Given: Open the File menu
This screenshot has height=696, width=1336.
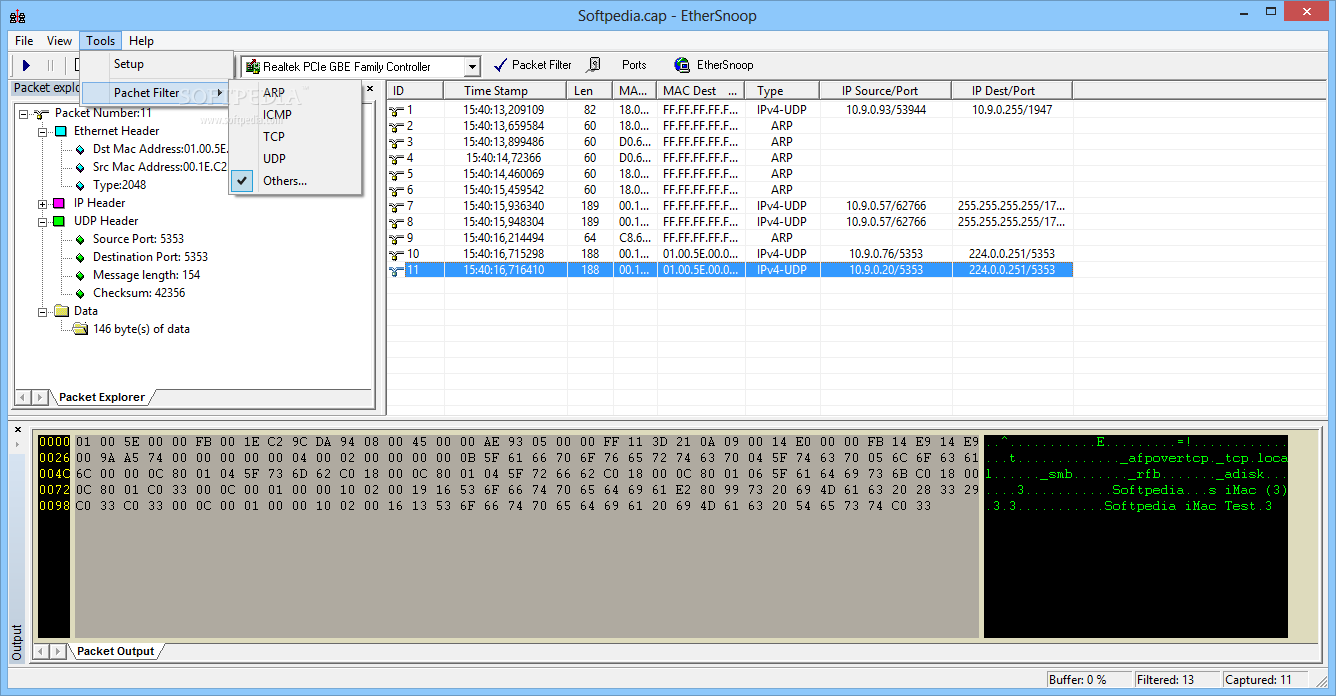Looking at the screenshot, I should coord(24,41).
